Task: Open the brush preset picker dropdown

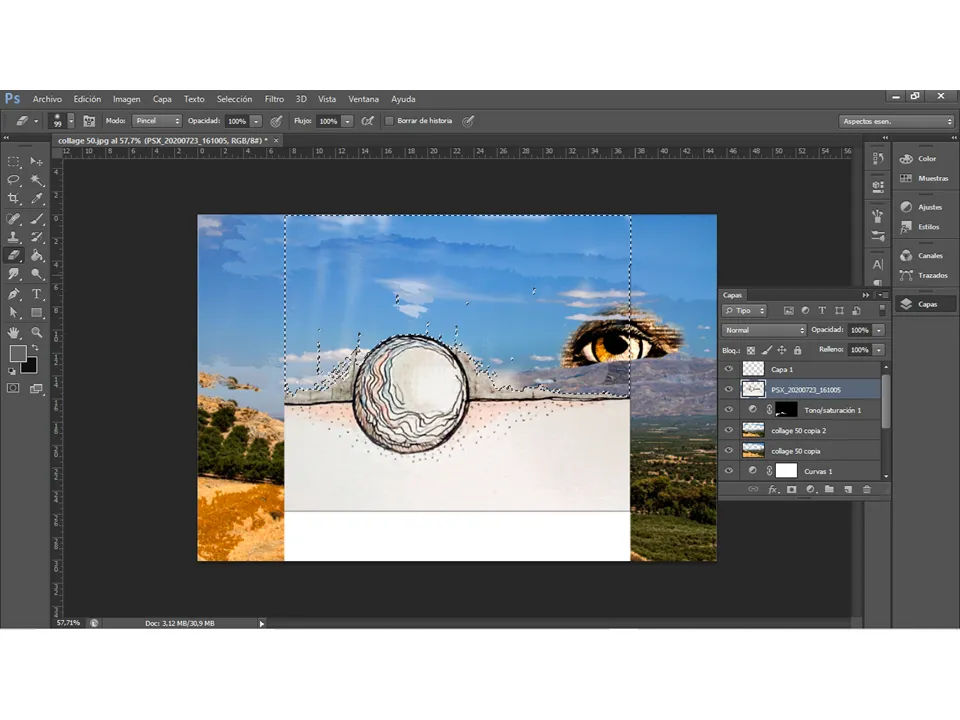Action: point(71,121)
